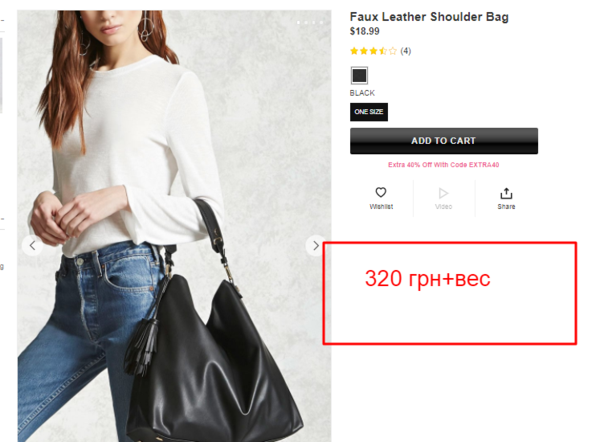The image size is (600, 442).
Task: Show the next product photo
Action: click(x=315, y=246)
